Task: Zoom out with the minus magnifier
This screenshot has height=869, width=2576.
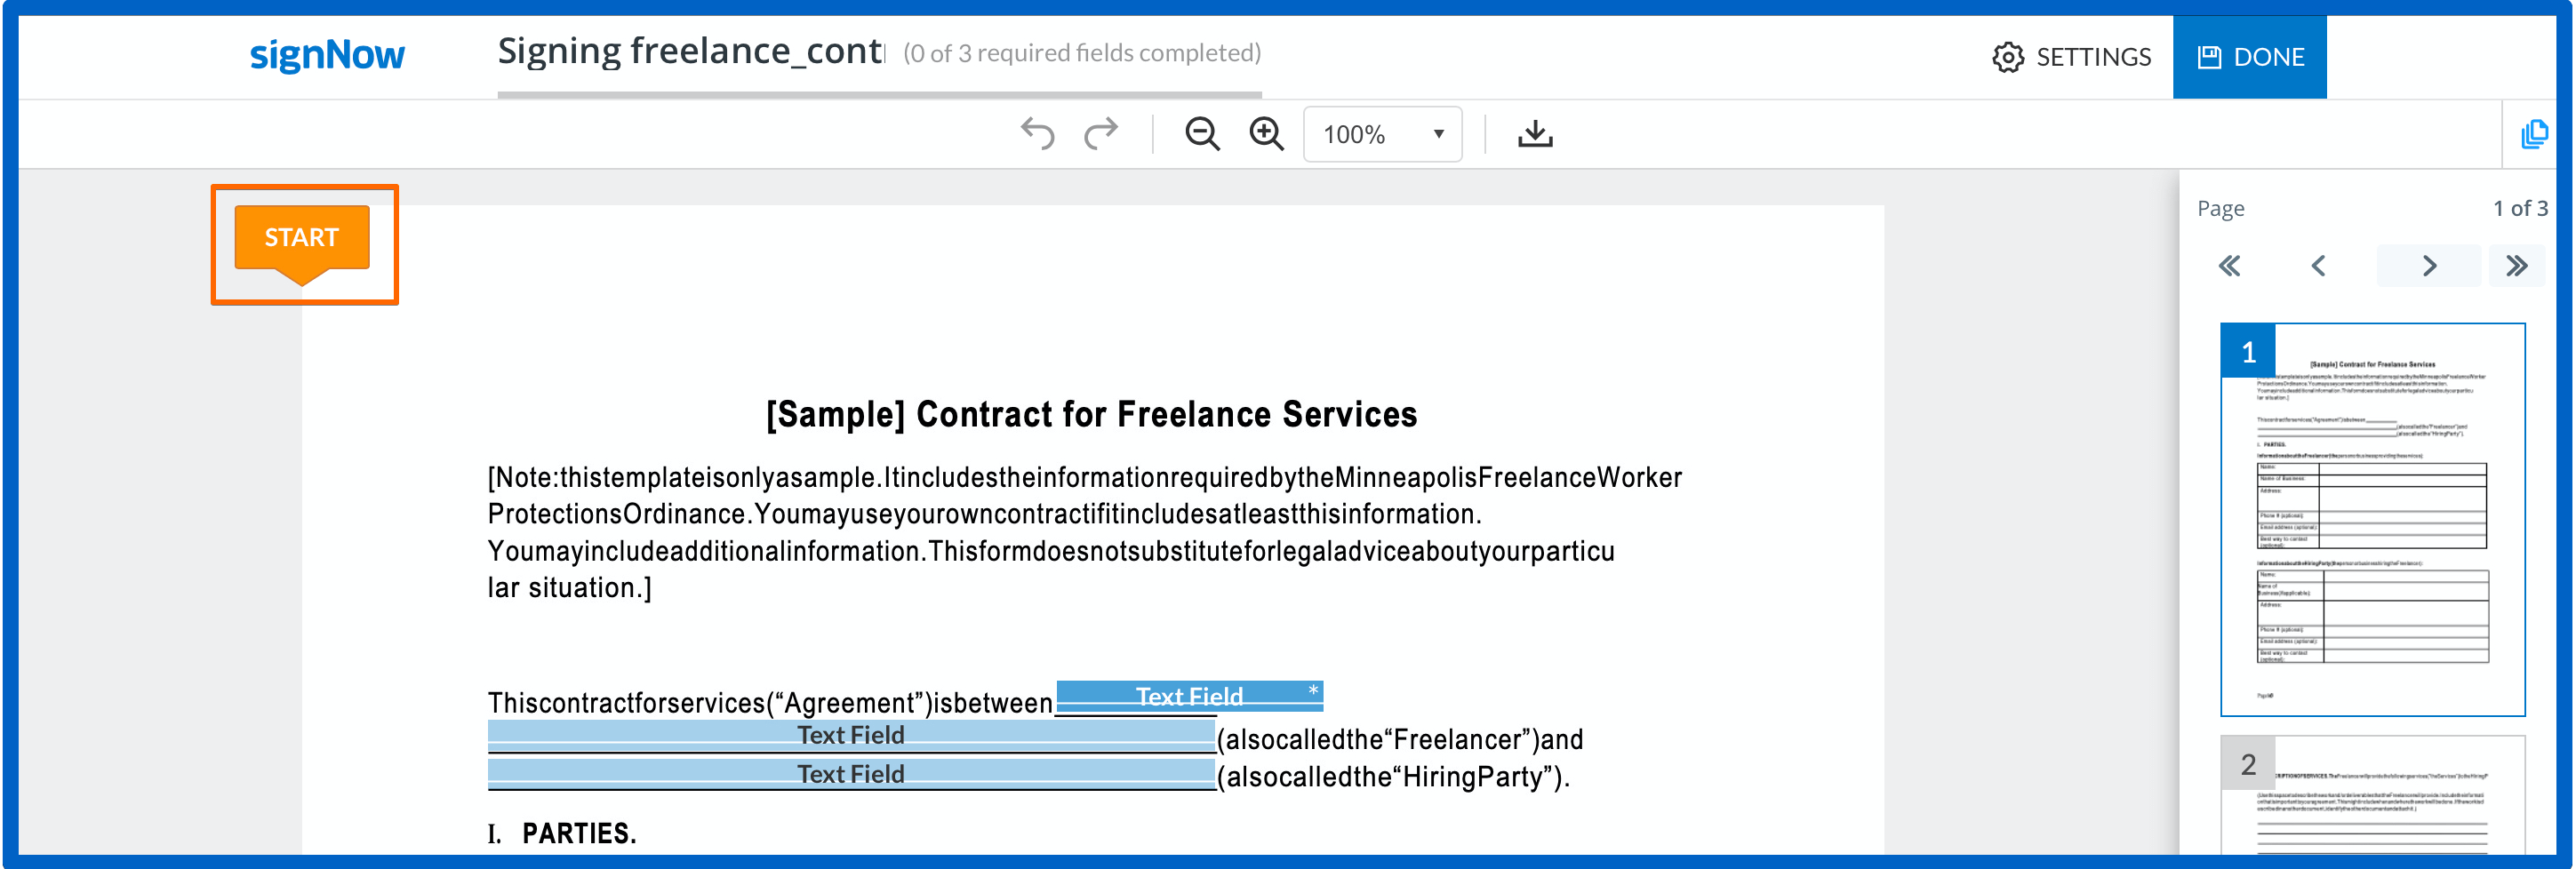Action: coord(1202,134)
